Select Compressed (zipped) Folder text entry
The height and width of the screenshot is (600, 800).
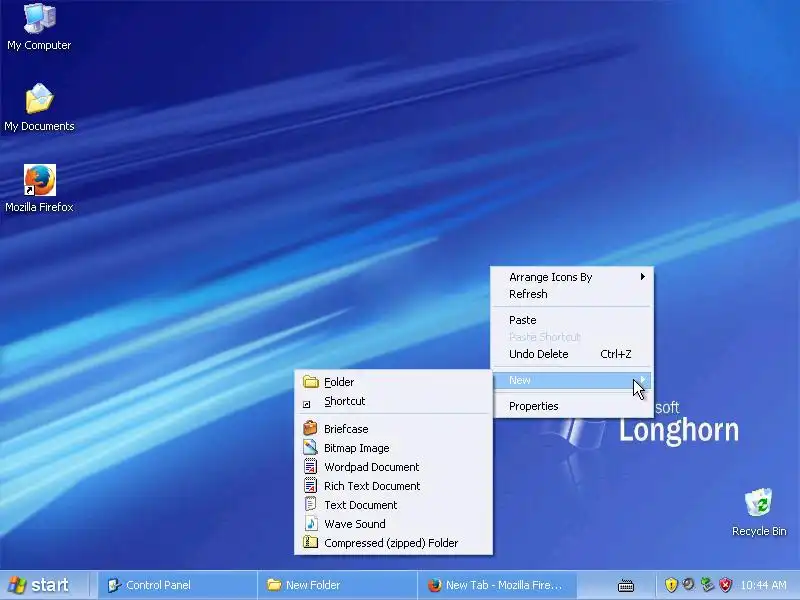pyautogui.click(x=391, y=543)
